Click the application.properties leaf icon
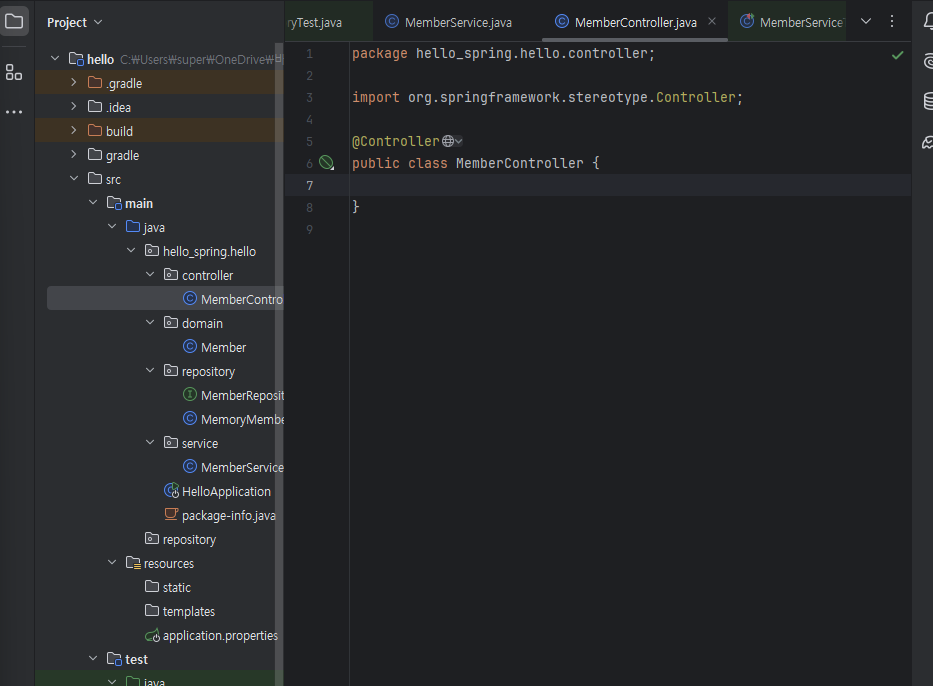Image resolution: width=933 pixels, height=686 pixels. pyautogui.click(x=152, y=635)
